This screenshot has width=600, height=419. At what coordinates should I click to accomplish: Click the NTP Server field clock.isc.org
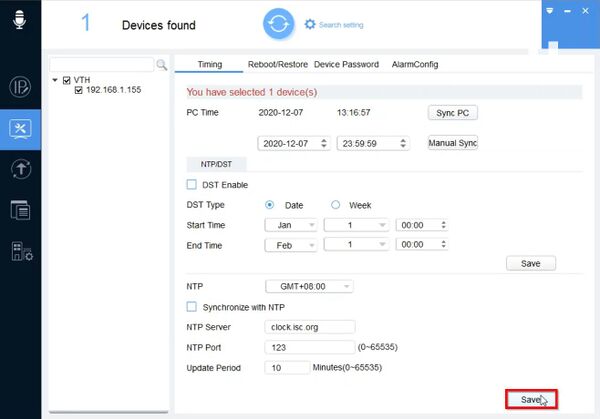[x=310, y=327]
